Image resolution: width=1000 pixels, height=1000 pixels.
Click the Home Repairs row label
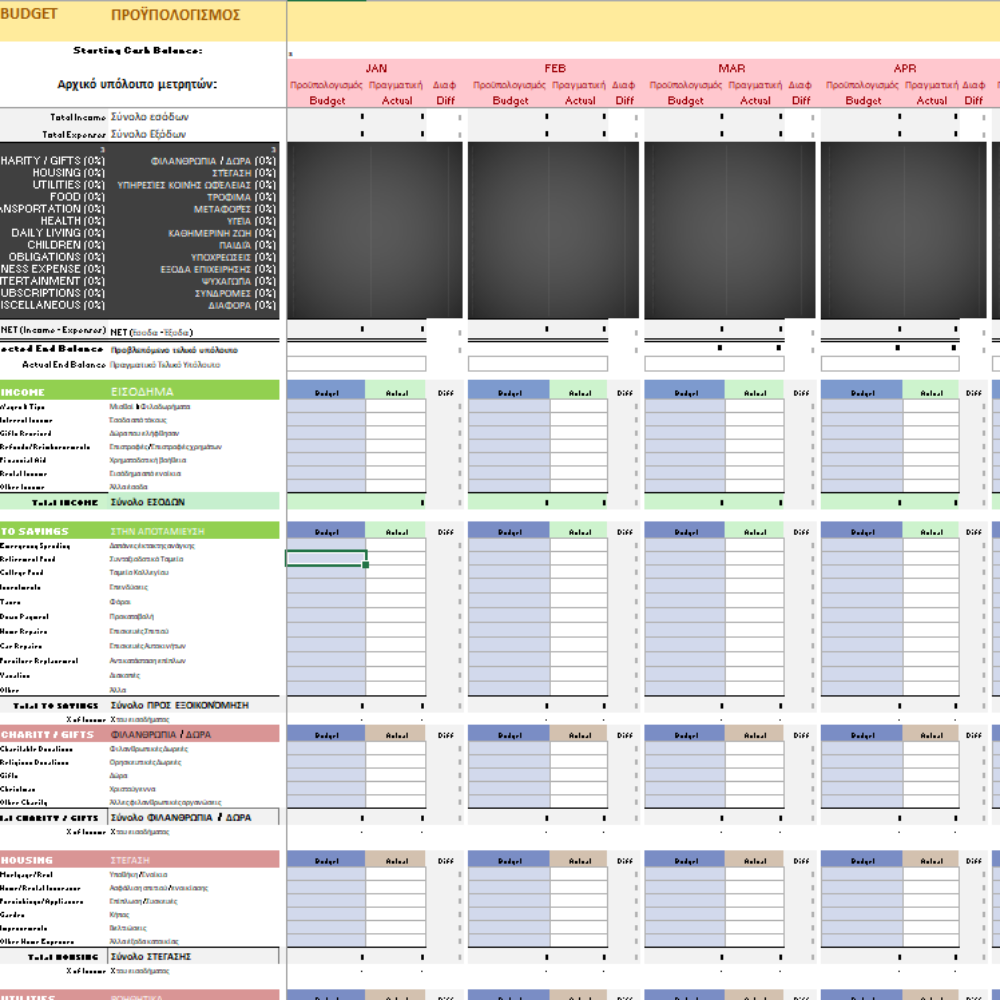[24, 631]
